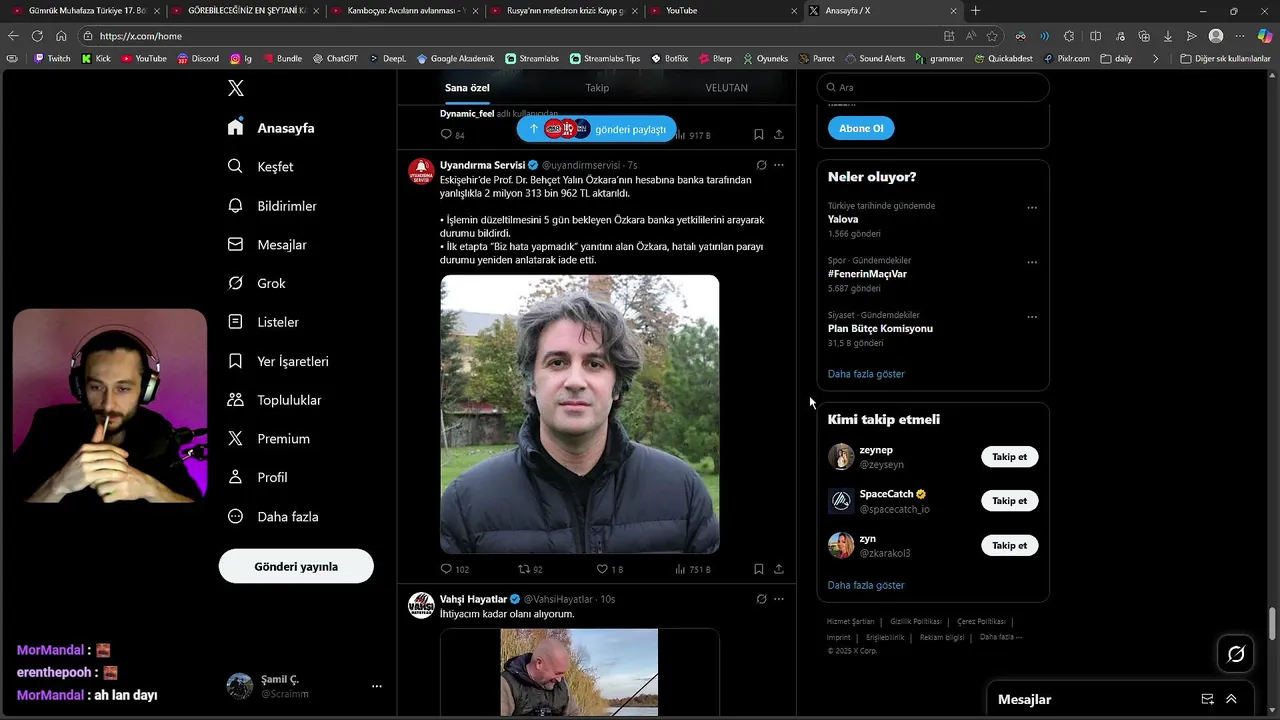This screenshot has height=720, width=1280.
Task: Open Gizlilik Politikası footer link
Action: [x=915, y=621]
